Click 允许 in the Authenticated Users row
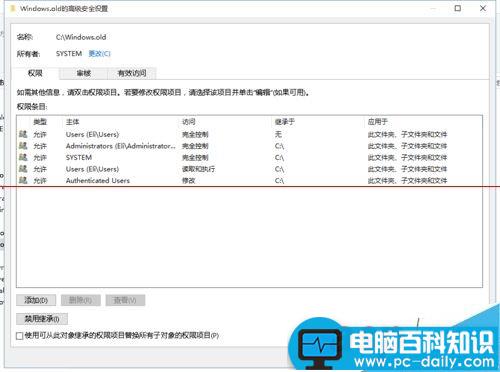The image size is (500, 372). [40, 180]
